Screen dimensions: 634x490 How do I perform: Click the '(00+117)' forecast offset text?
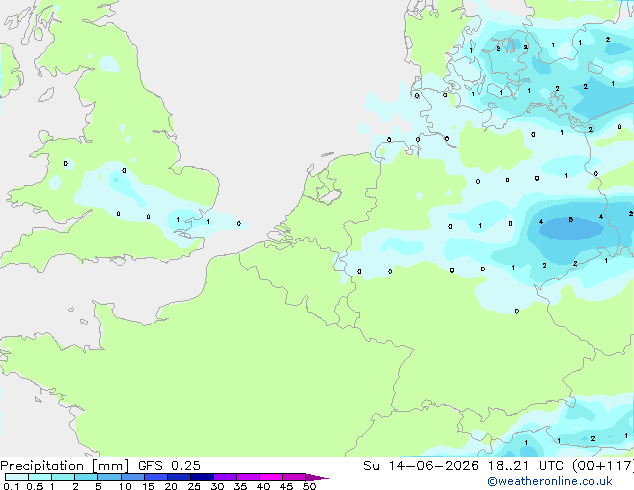coord(602,466)
